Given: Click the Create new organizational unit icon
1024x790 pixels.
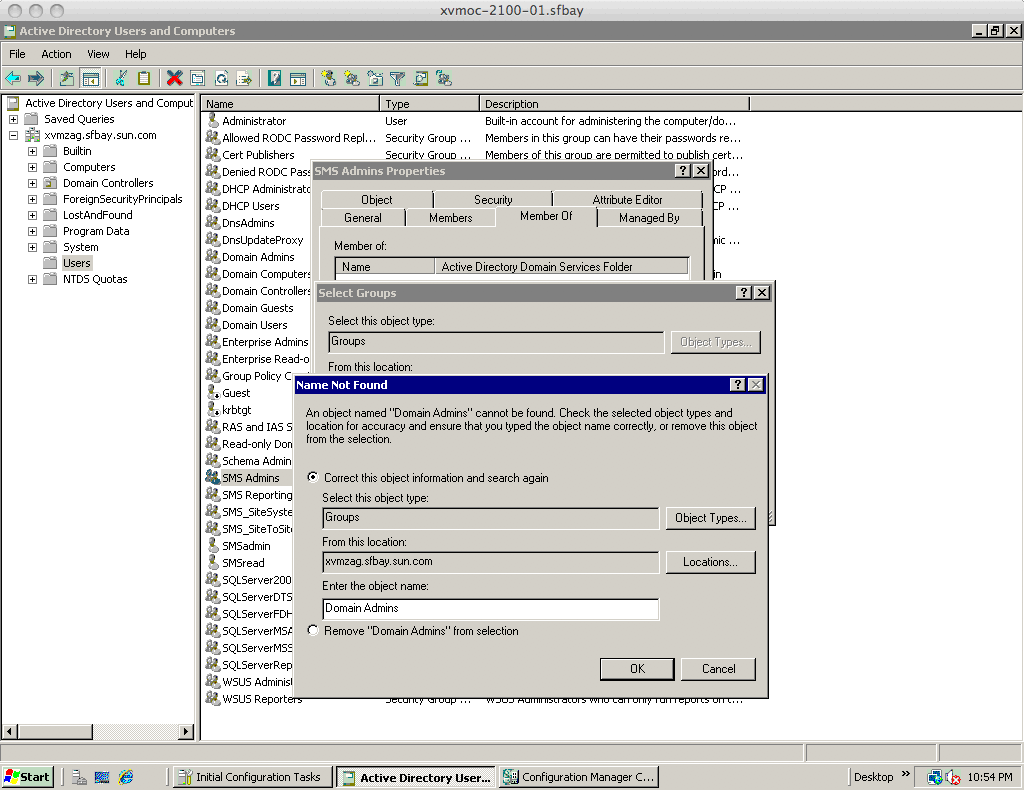Looking at the screenshot, I should pyautogui.click(x=376, y=79).
